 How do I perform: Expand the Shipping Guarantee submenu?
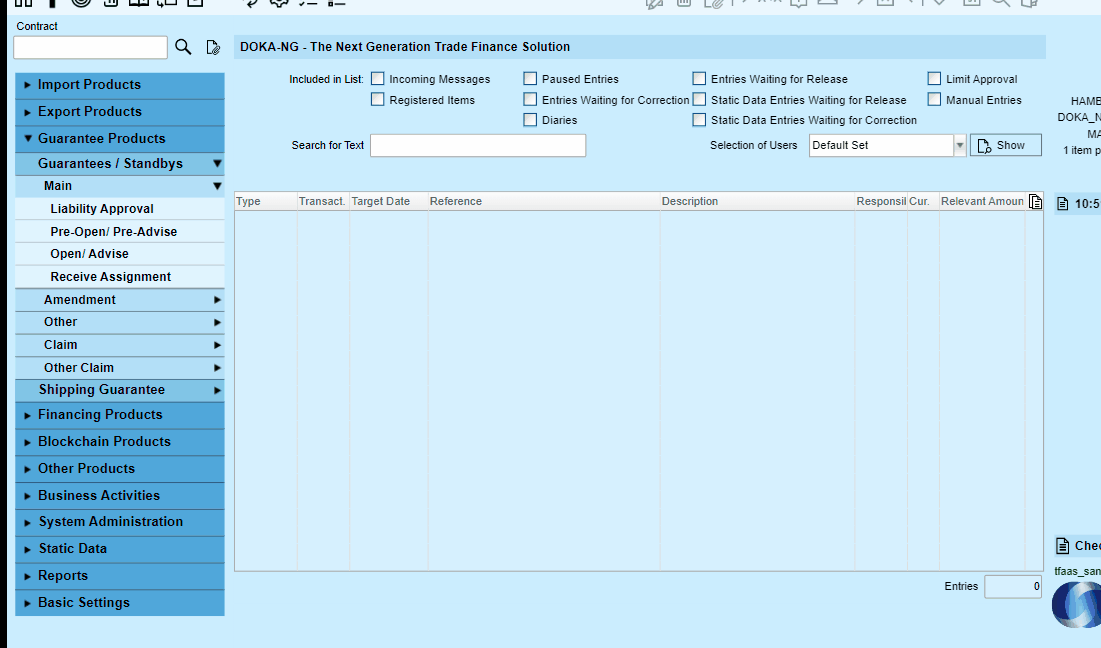[x=120, y=390]
